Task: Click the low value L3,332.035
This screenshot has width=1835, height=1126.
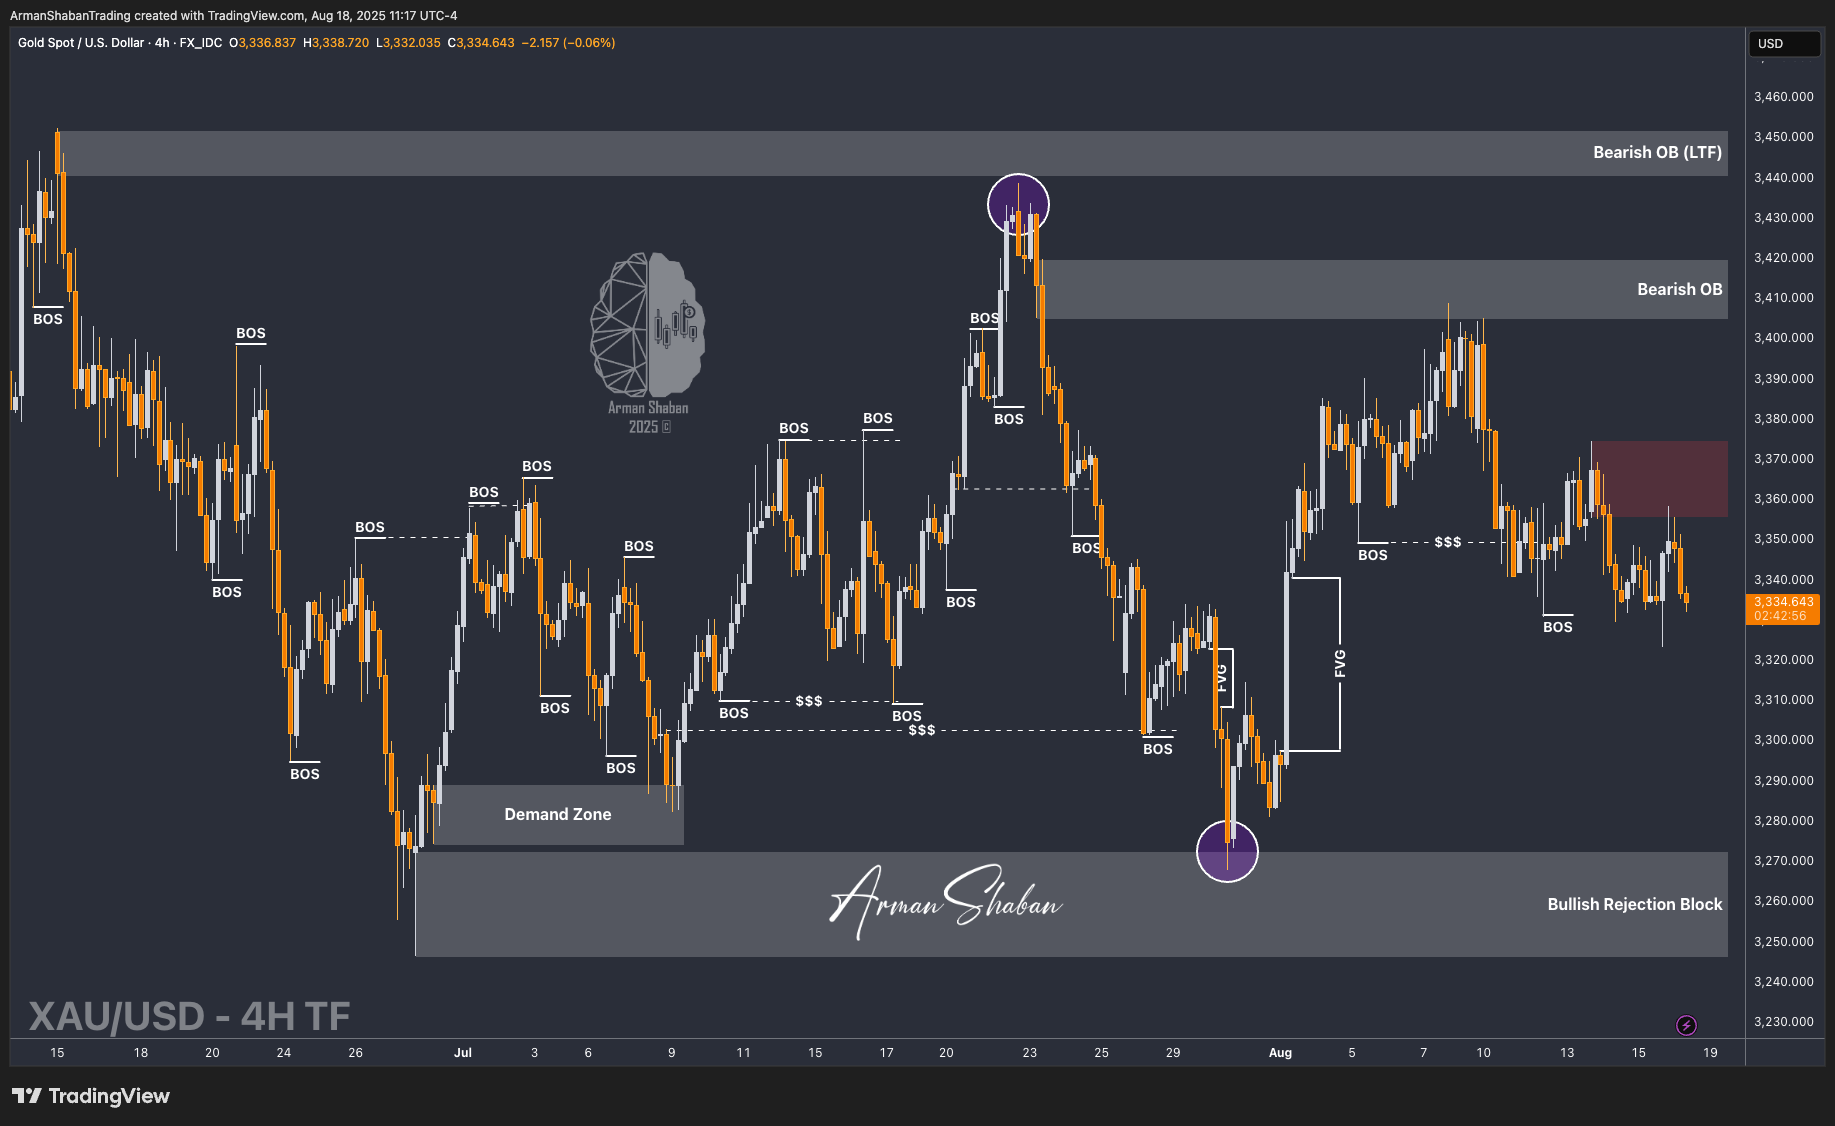Action: (408, 43)
